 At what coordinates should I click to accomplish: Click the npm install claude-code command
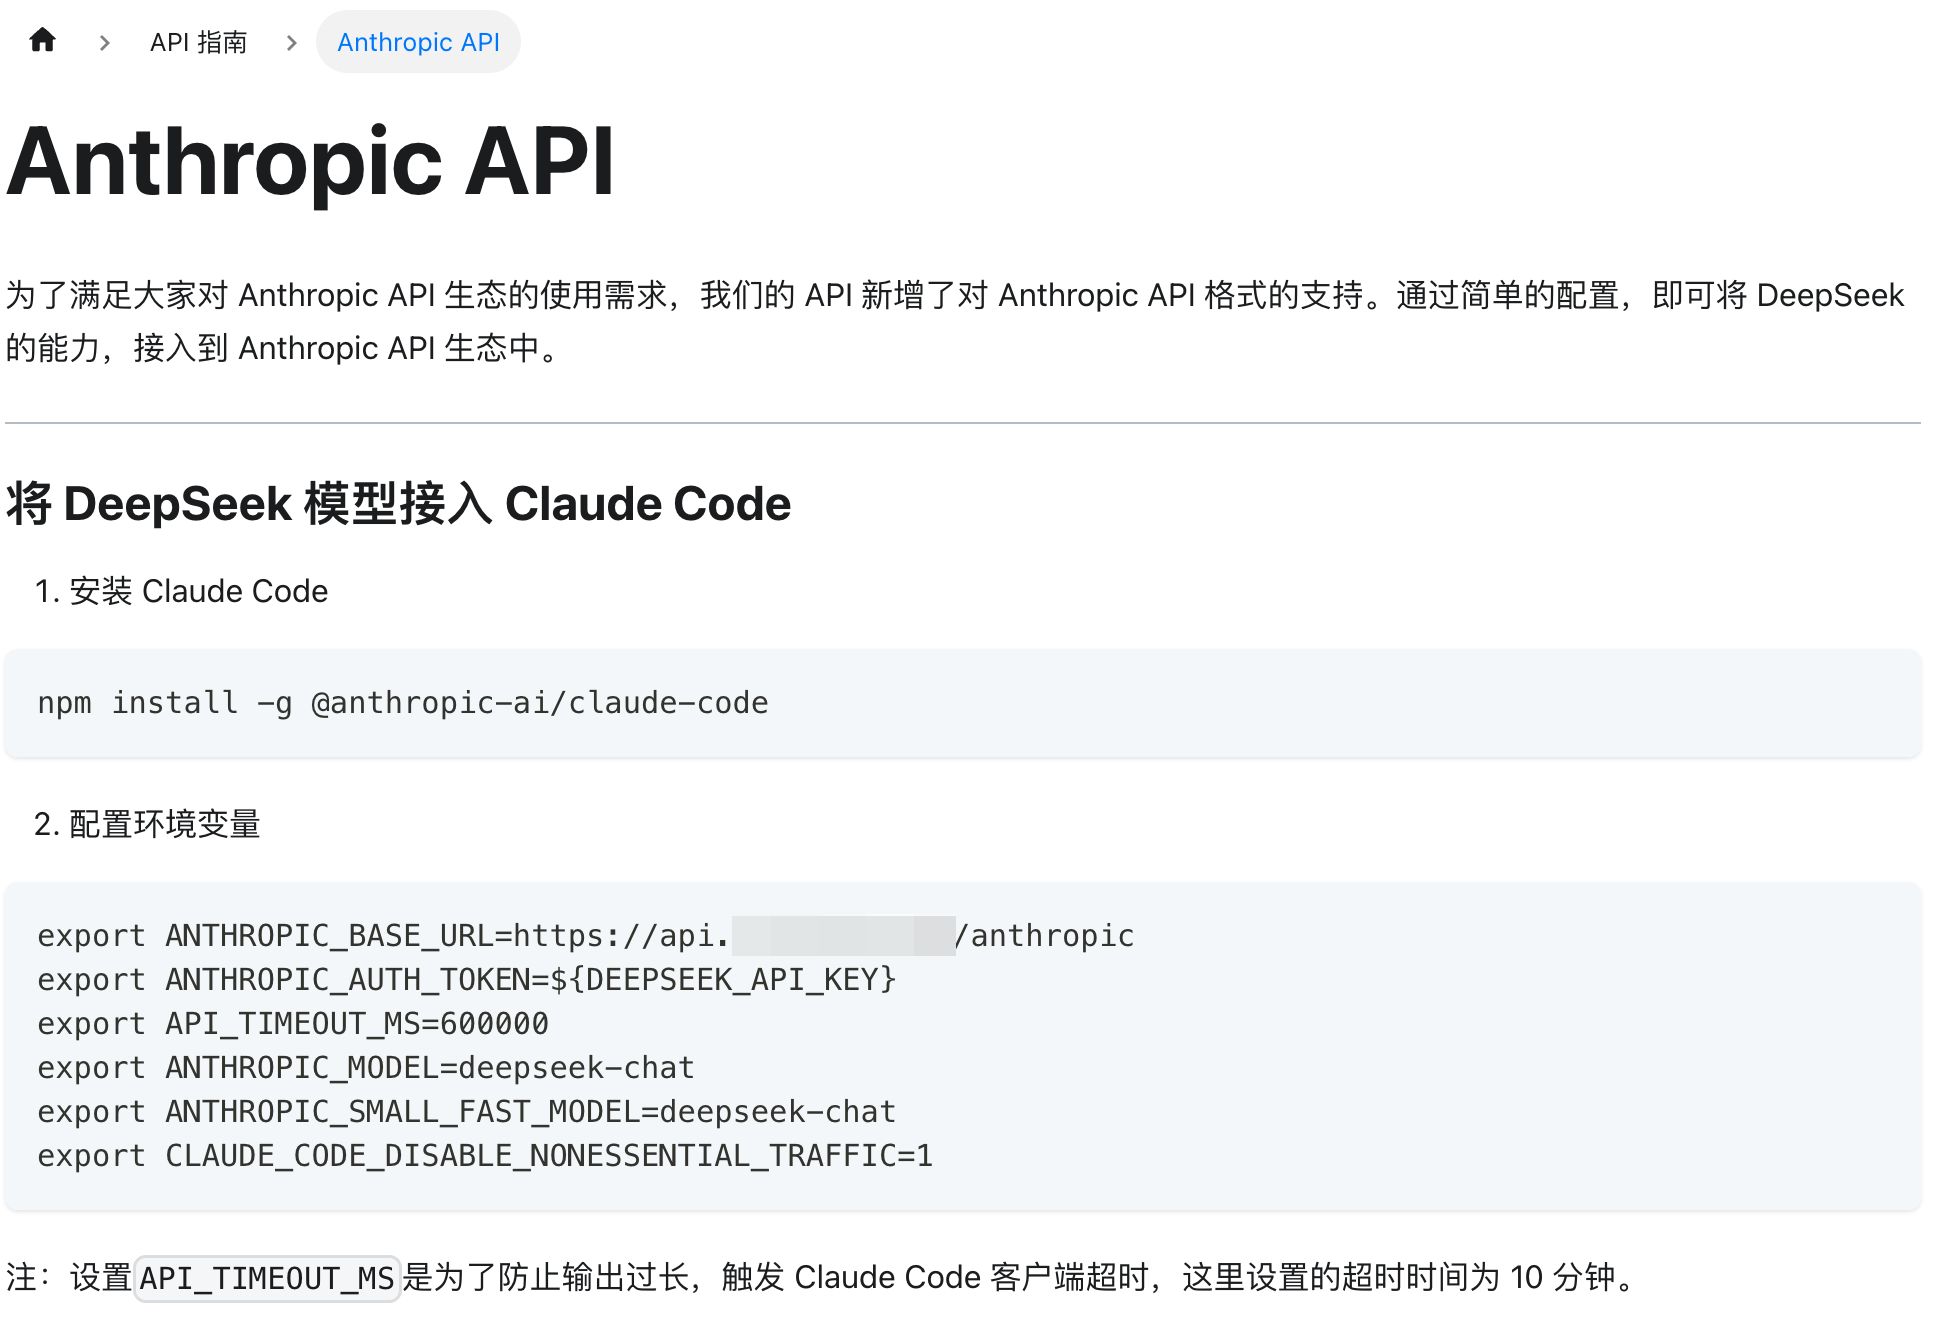tap(402, 703)
